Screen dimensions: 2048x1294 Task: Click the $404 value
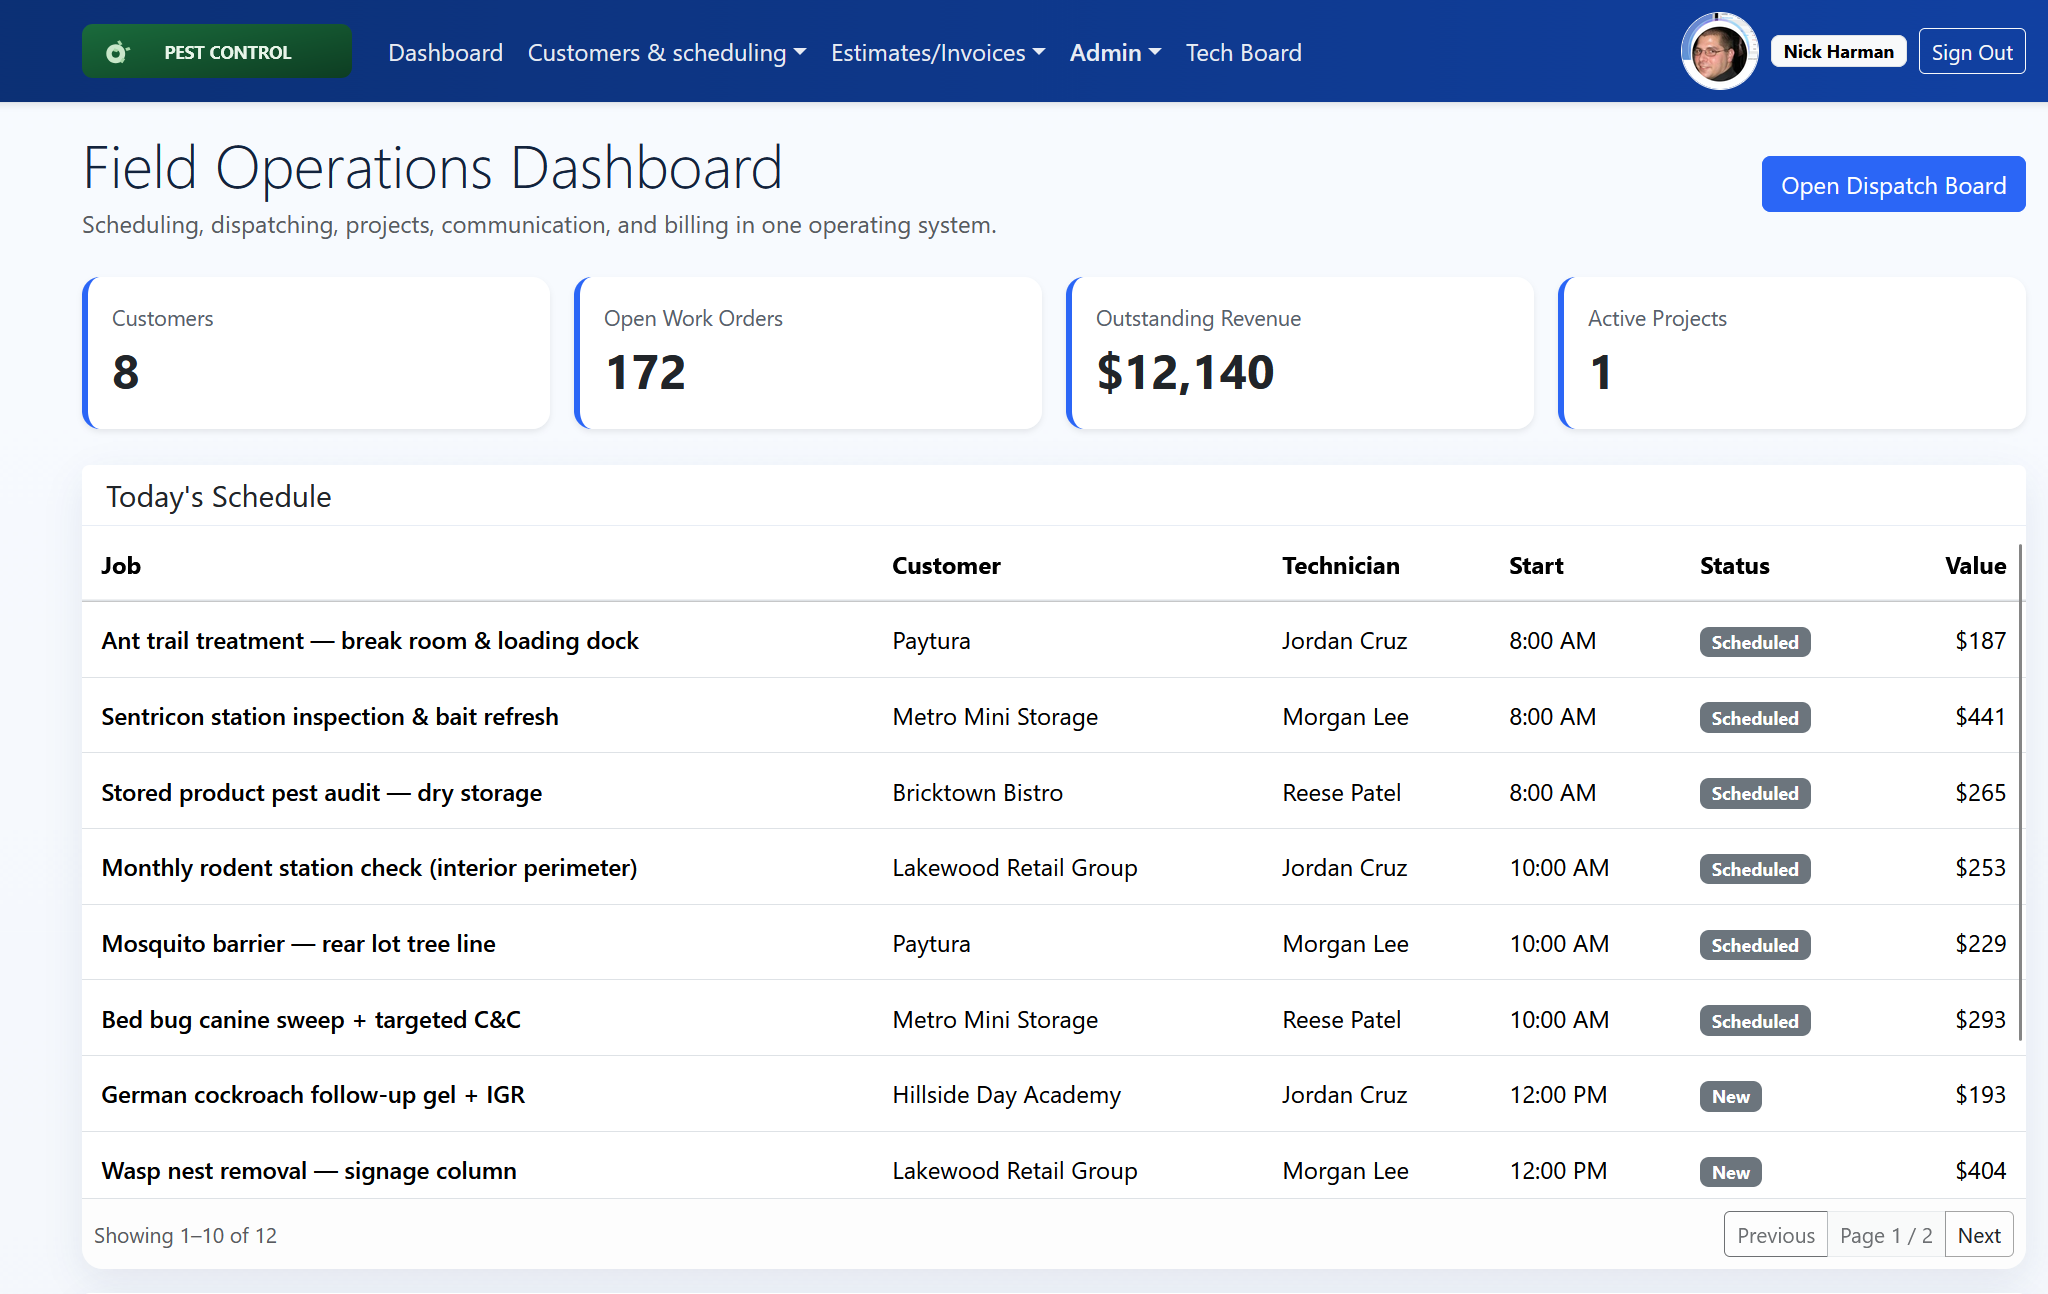1980,1170
